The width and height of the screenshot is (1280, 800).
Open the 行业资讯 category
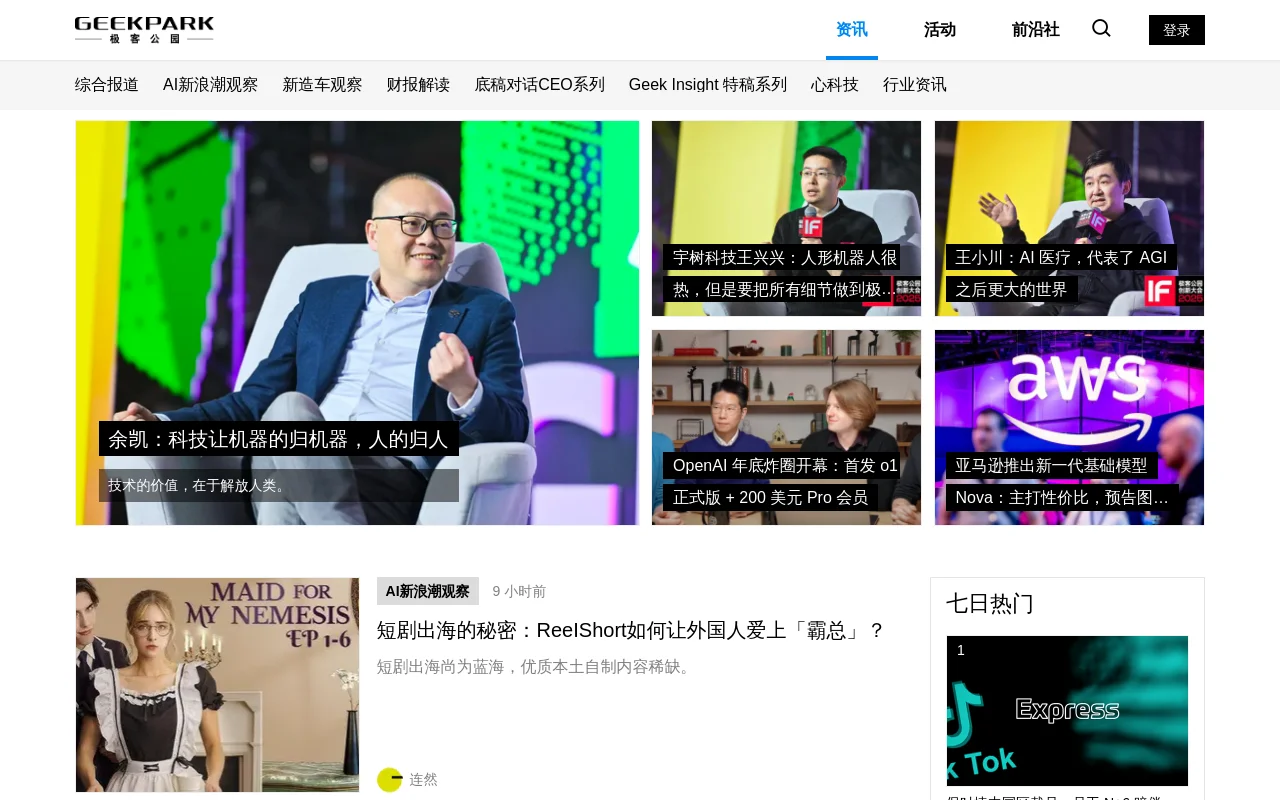tap(913, 85)
